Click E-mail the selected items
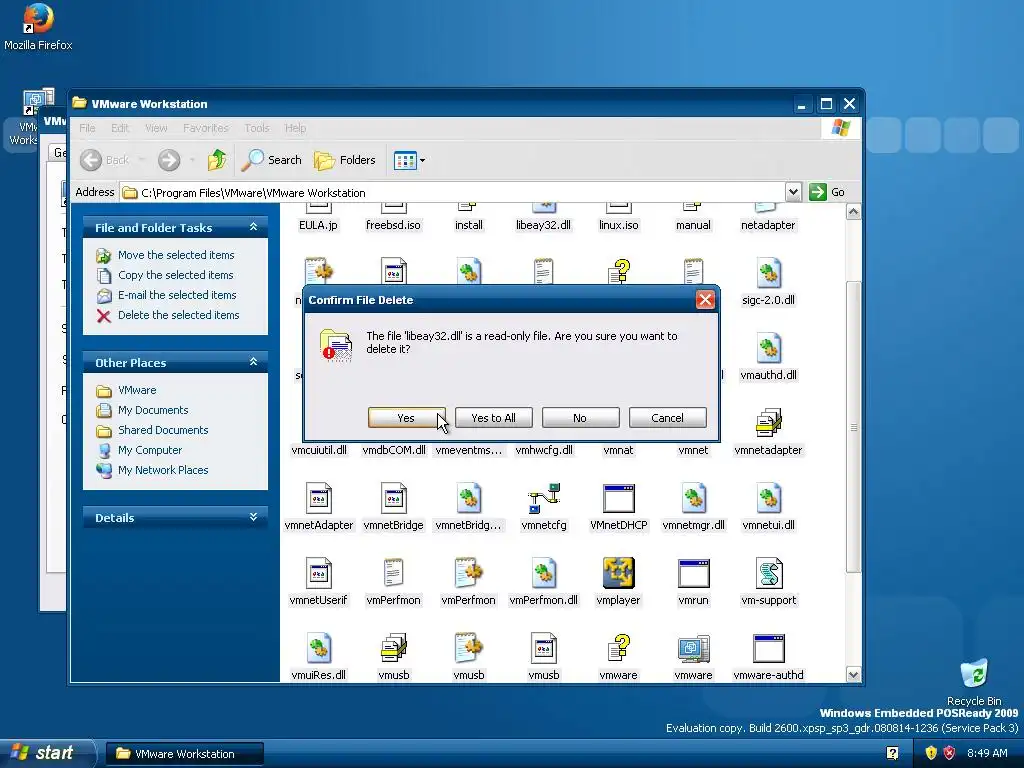 pyautogui.click(x=177, y=295)
